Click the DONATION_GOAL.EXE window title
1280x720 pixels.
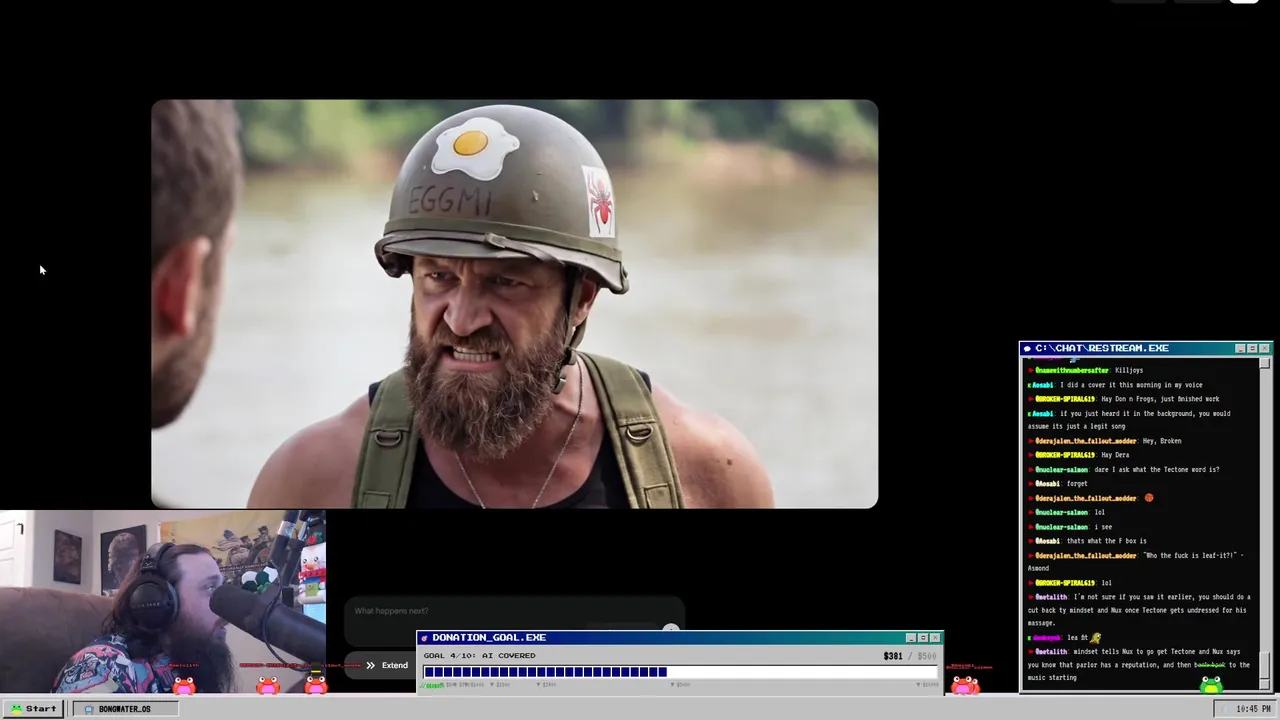point(489,638)
